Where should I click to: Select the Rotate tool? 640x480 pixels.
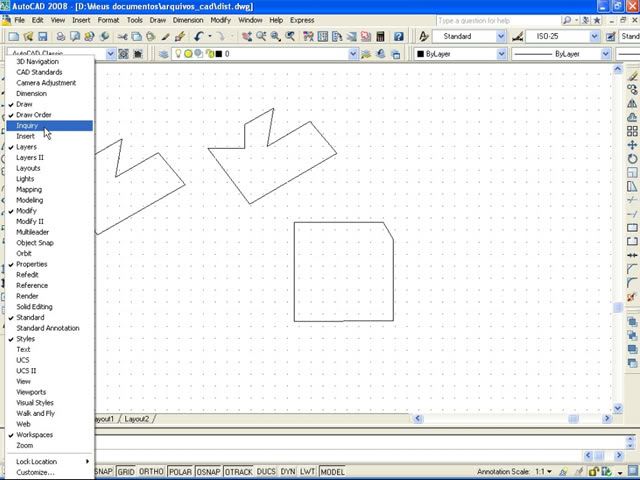tap(632, 159)
